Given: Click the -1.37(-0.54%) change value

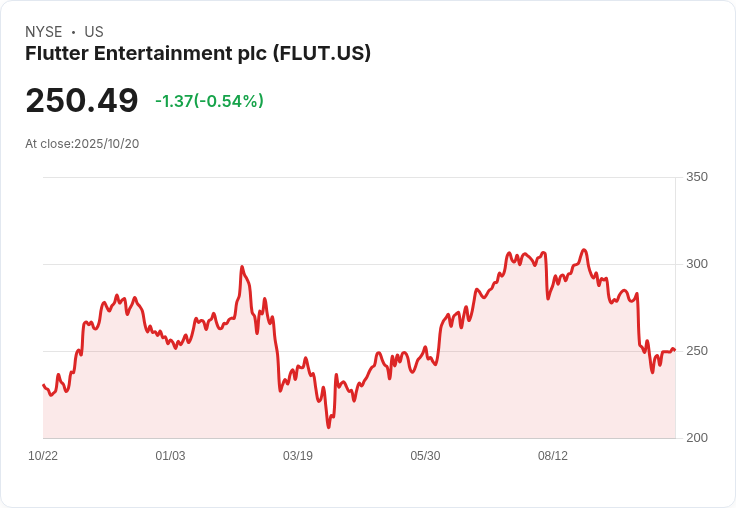Looking at the screenshot, I should pyautogui.click(x=209, y=101).
